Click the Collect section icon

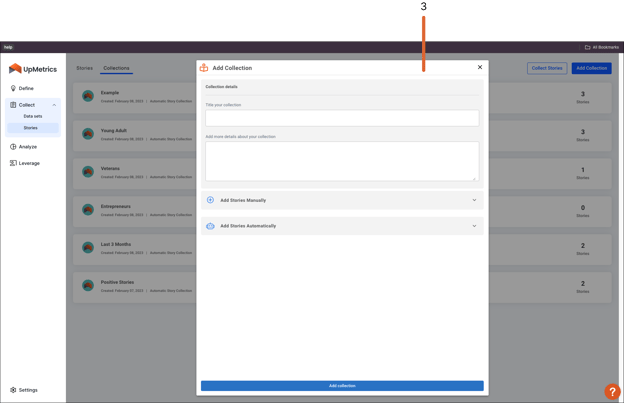[x=13, y=105]
